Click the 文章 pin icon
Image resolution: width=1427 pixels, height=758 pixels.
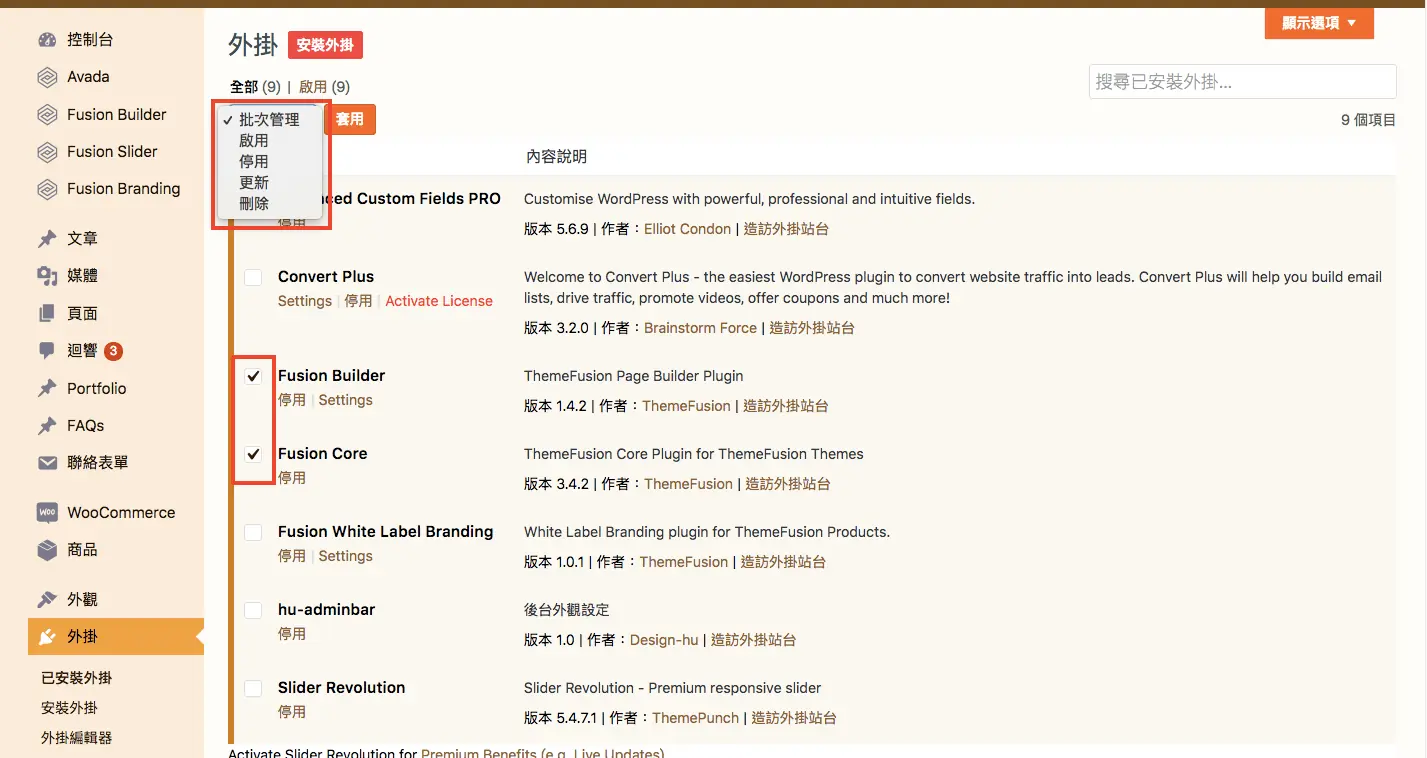47,239
